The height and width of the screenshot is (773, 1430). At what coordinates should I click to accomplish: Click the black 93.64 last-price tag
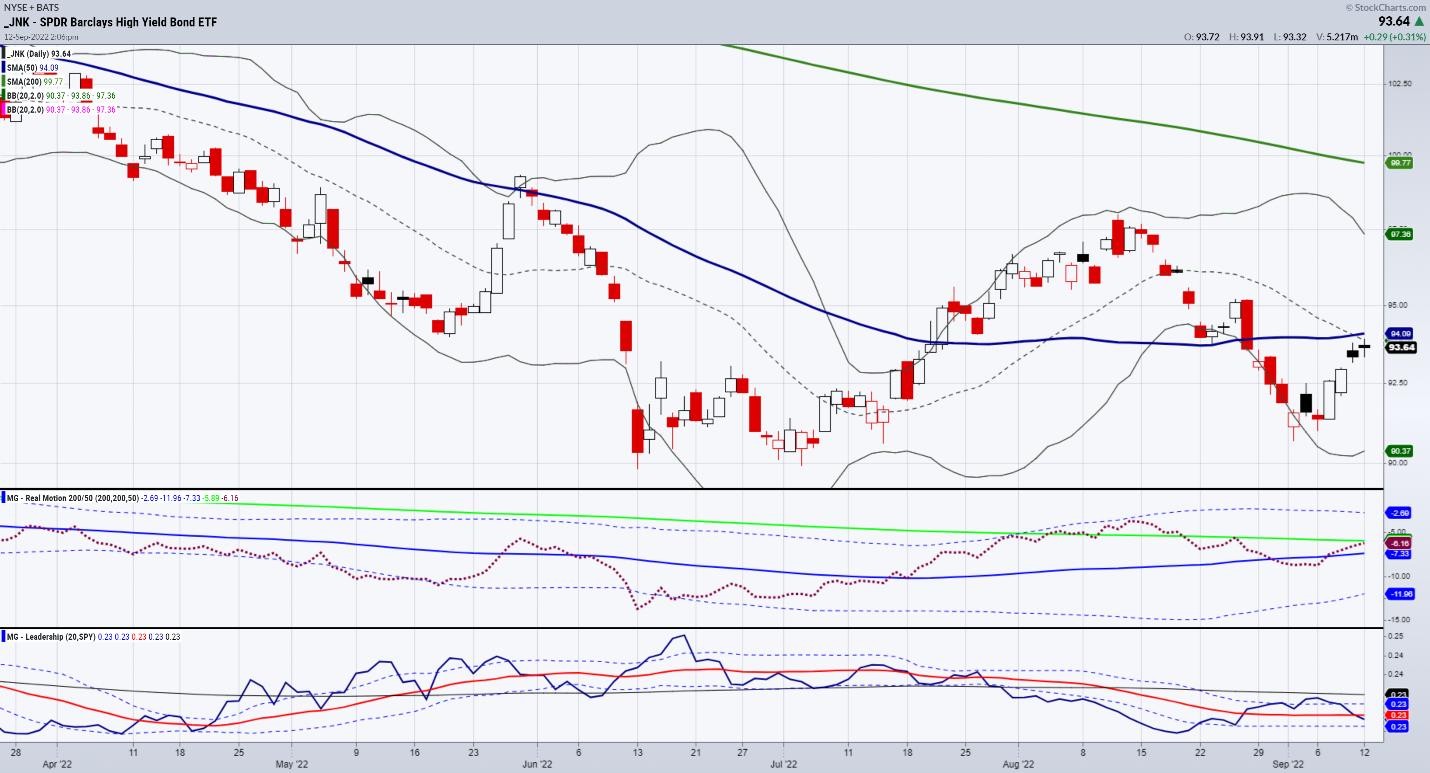(1400, 347)
